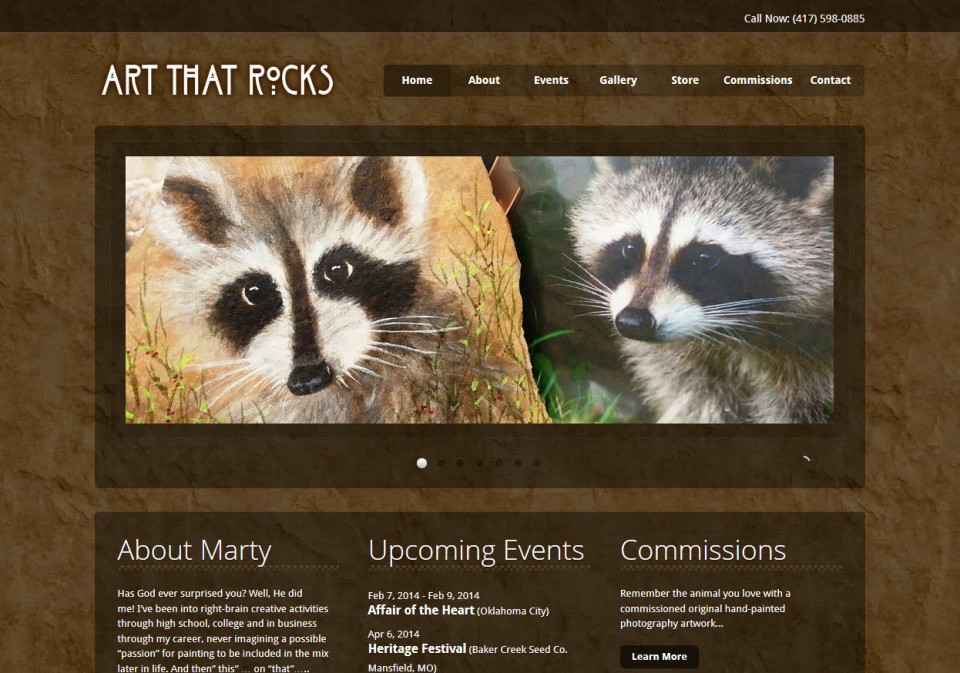
Task: Select the fourth slideshow dot
Action: pyautogui.click(x=479, y=463)
